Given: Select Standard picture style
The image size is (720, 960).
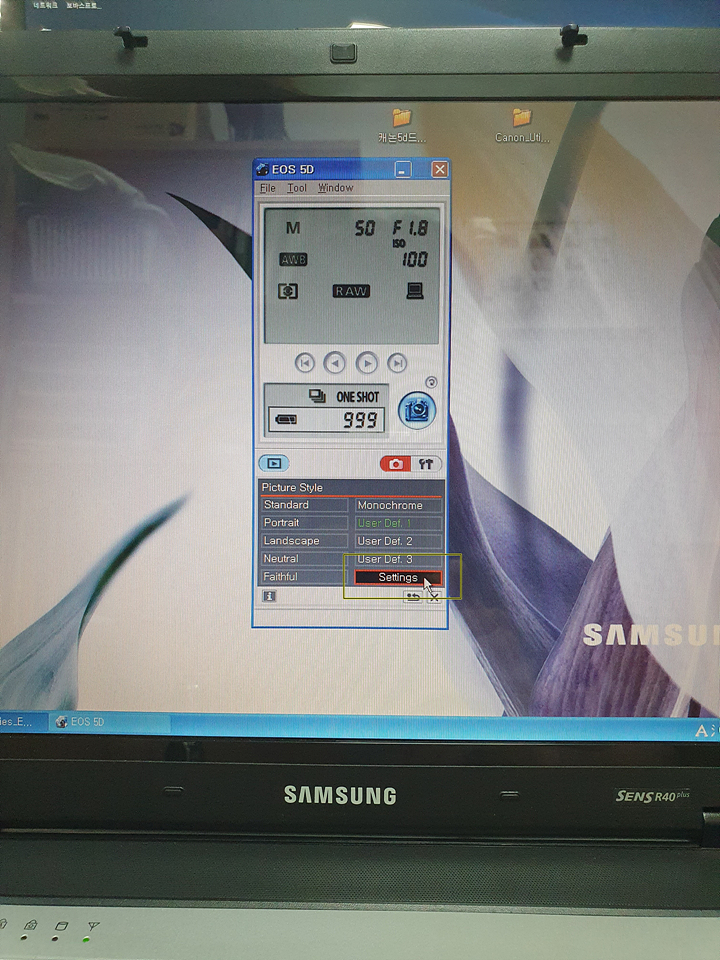Looking at the screenshot, I should (x=303, y=504).
